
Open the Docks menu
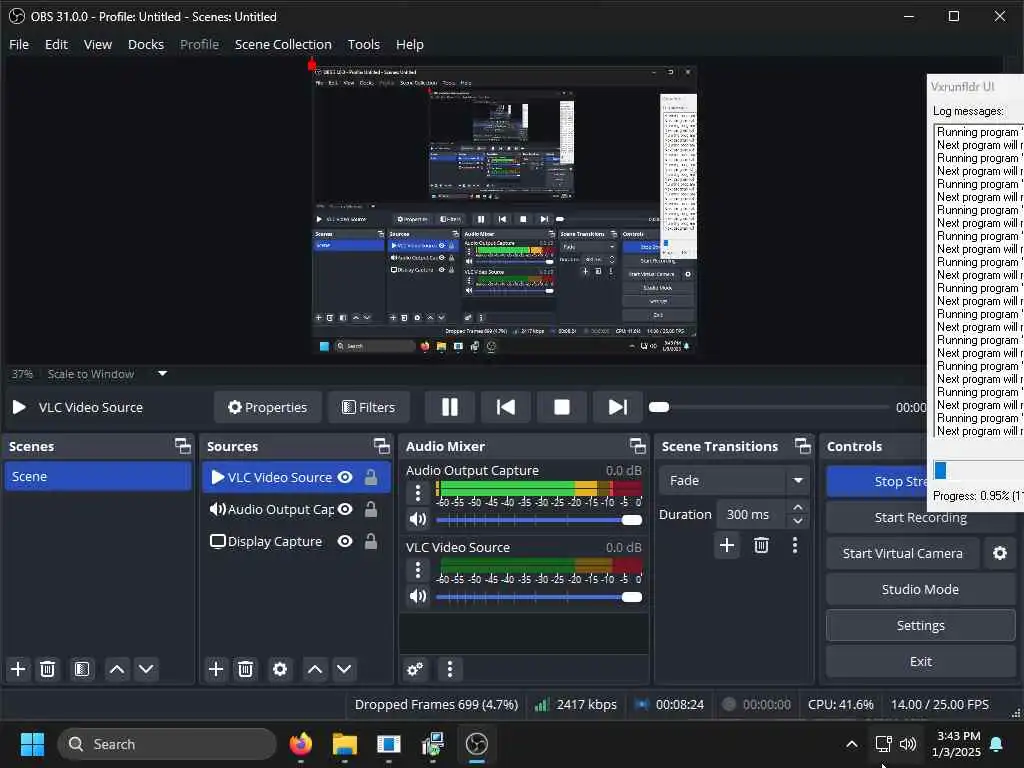coord(146,44)
